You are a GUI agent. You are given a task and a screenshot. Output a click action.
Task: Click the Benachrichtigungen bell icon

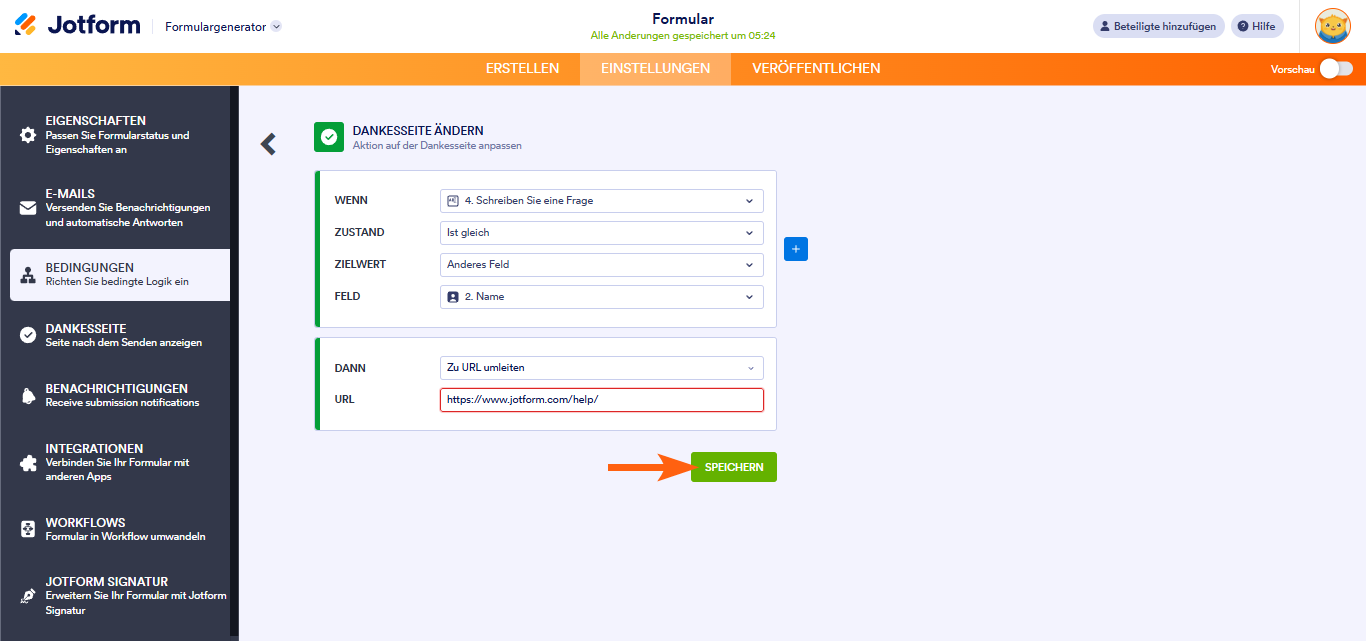tap(28, 396)
